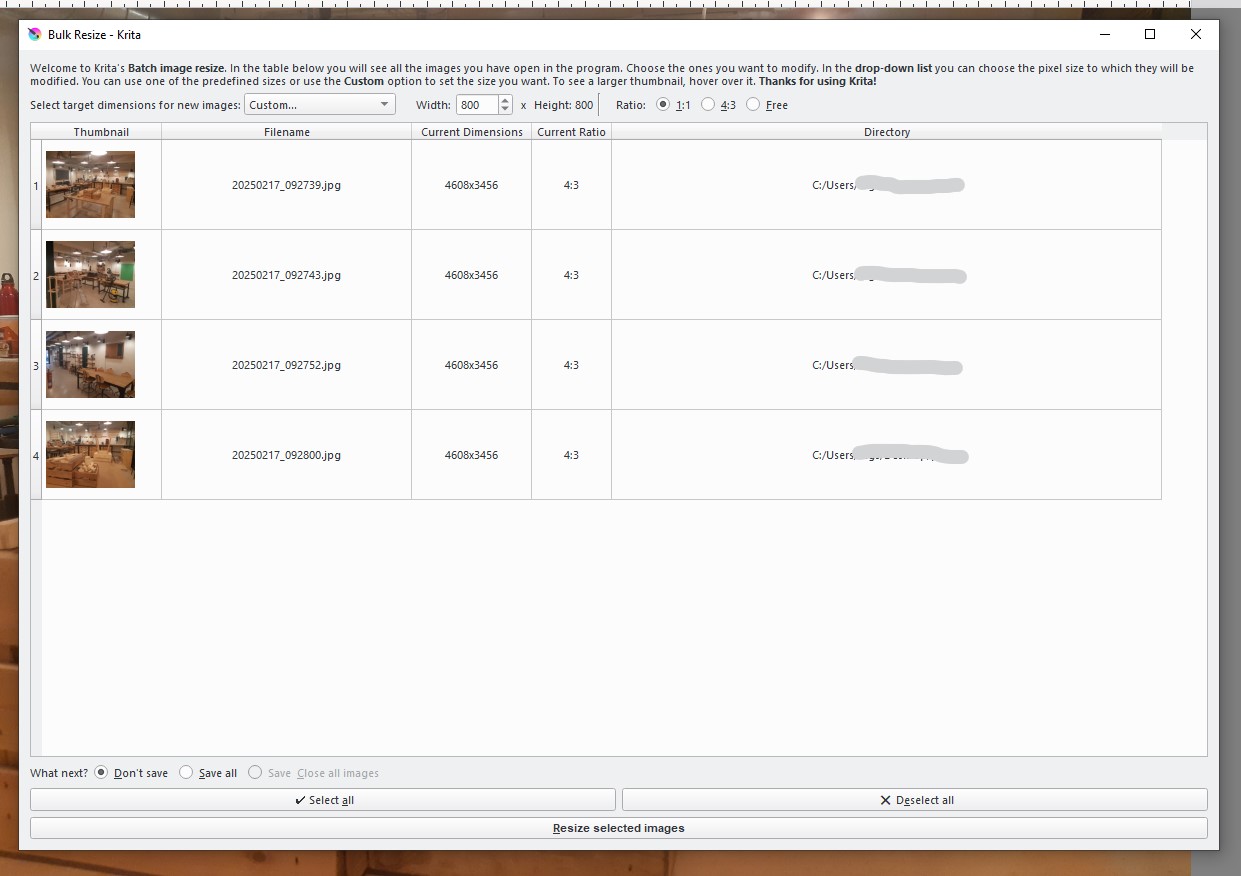Screen dimensions: 1241x876
Task: Click the Deselect all button
Action: (x=915, y=800)
